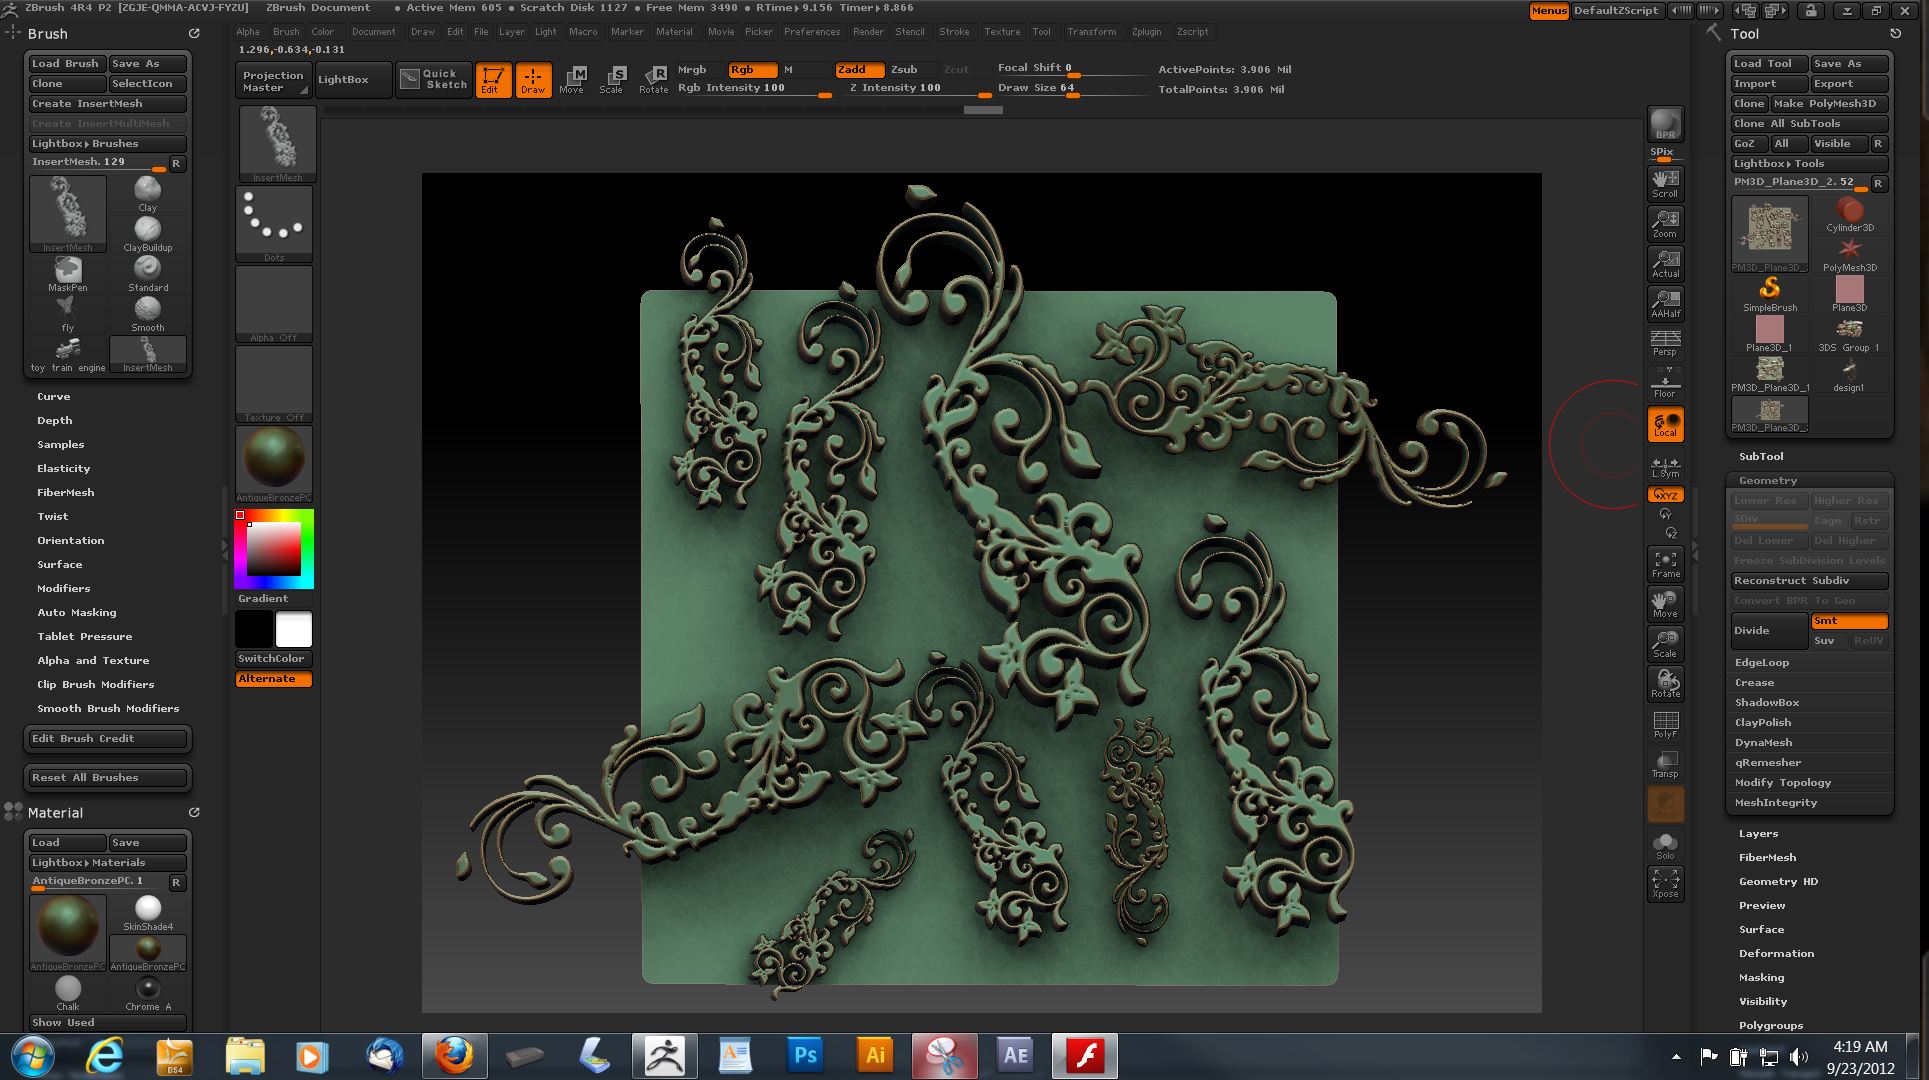This screenshot has width=1929, height=1080.
Task: Open the Transform menu
Action: click(x=1092, y=32)
